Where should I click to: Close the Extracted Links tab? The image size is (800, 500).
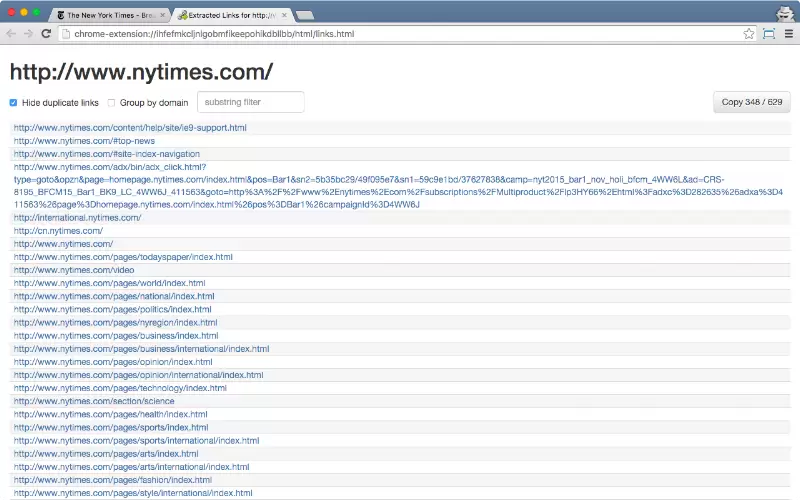285,16
